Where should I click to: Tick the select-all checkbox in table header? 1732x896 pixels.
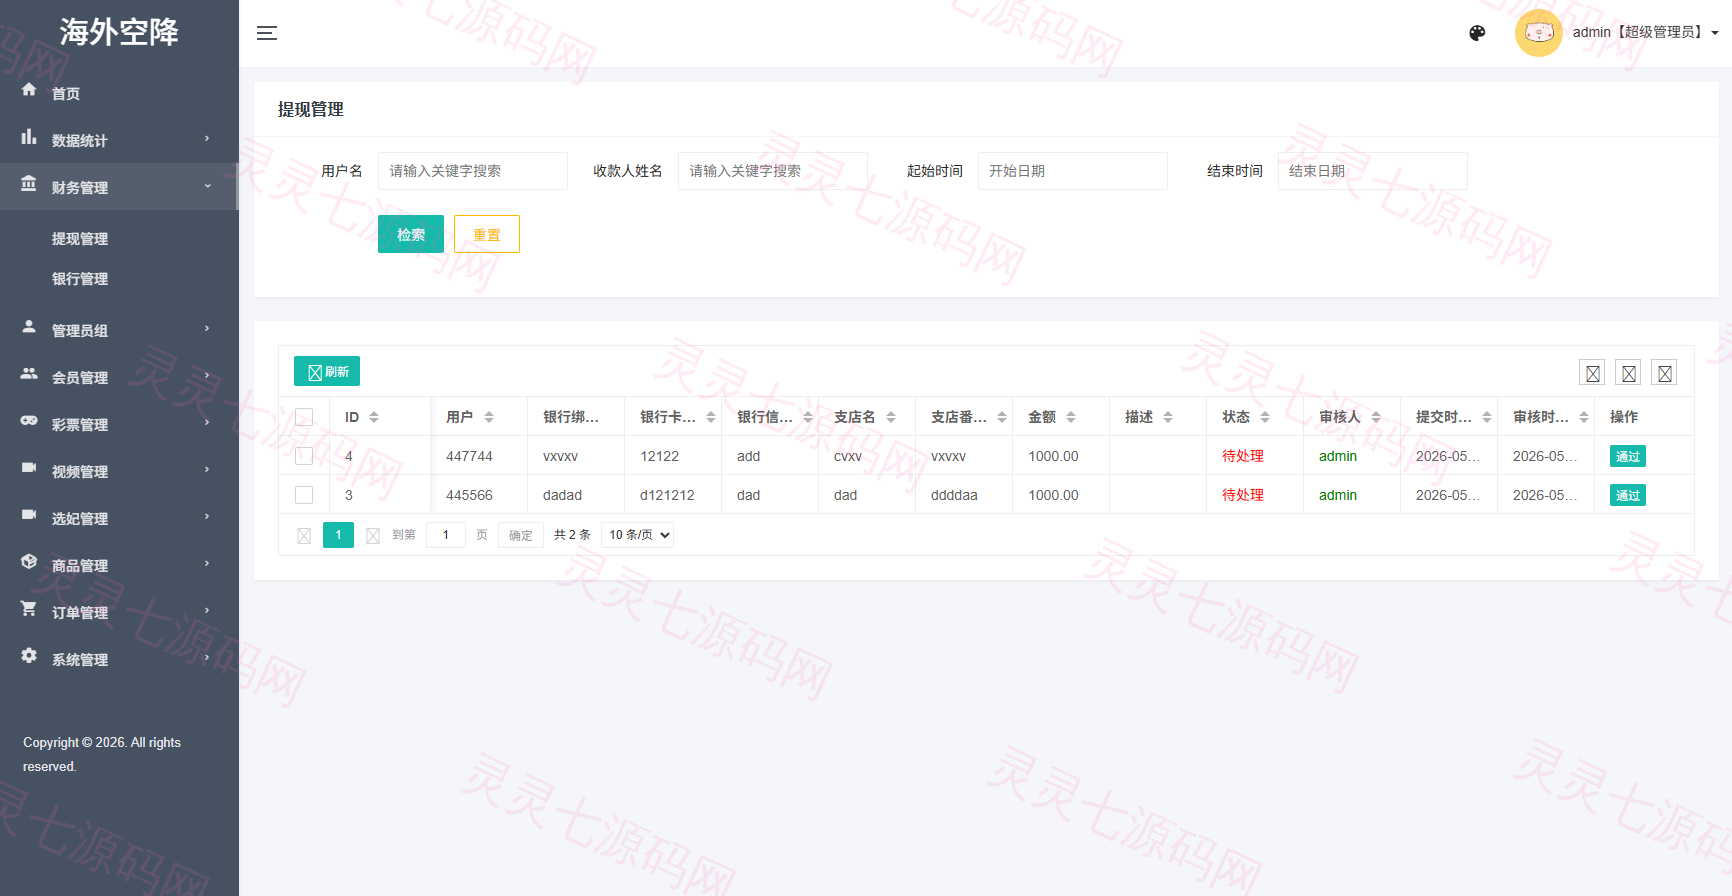point(304,417)
